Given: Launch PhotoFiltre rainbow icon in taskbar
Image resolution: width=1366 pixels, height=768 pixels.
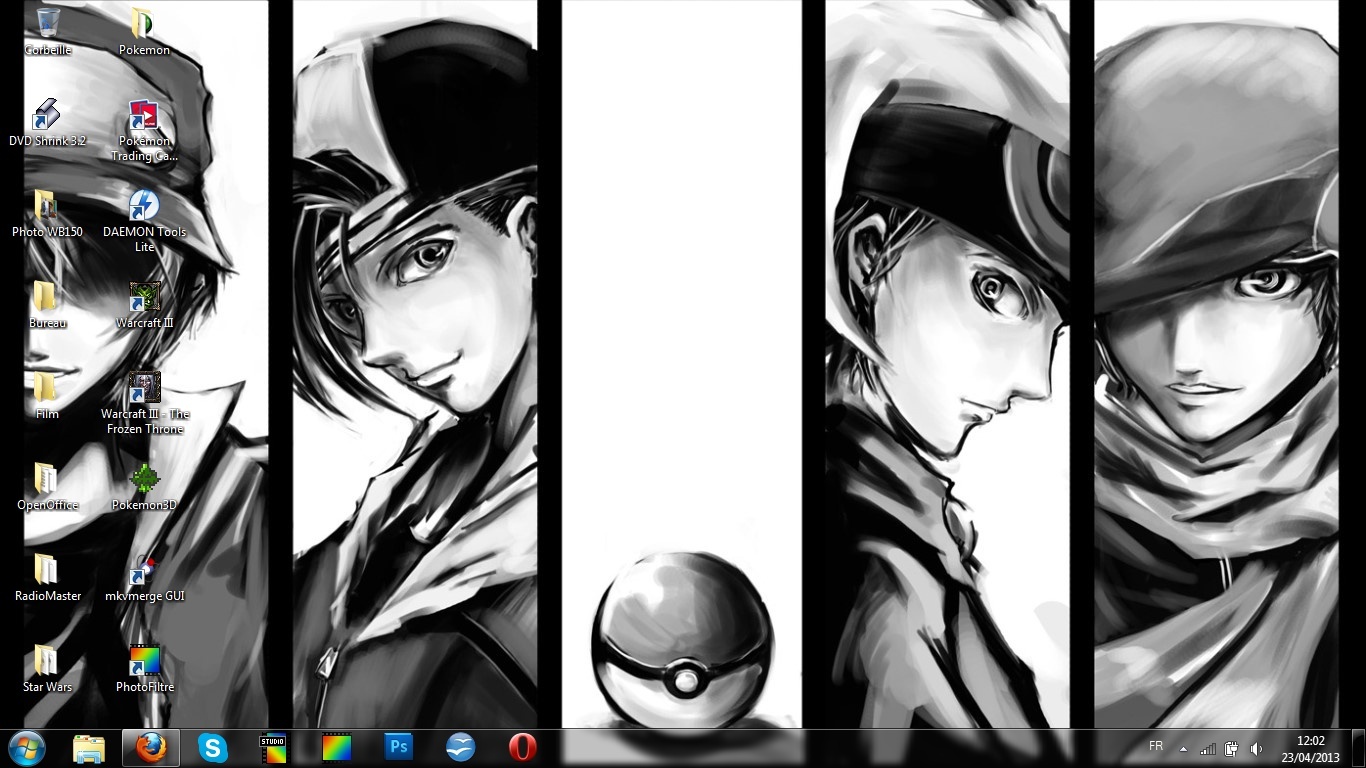Looking at the screenshot, I should (x=337, y=748).
